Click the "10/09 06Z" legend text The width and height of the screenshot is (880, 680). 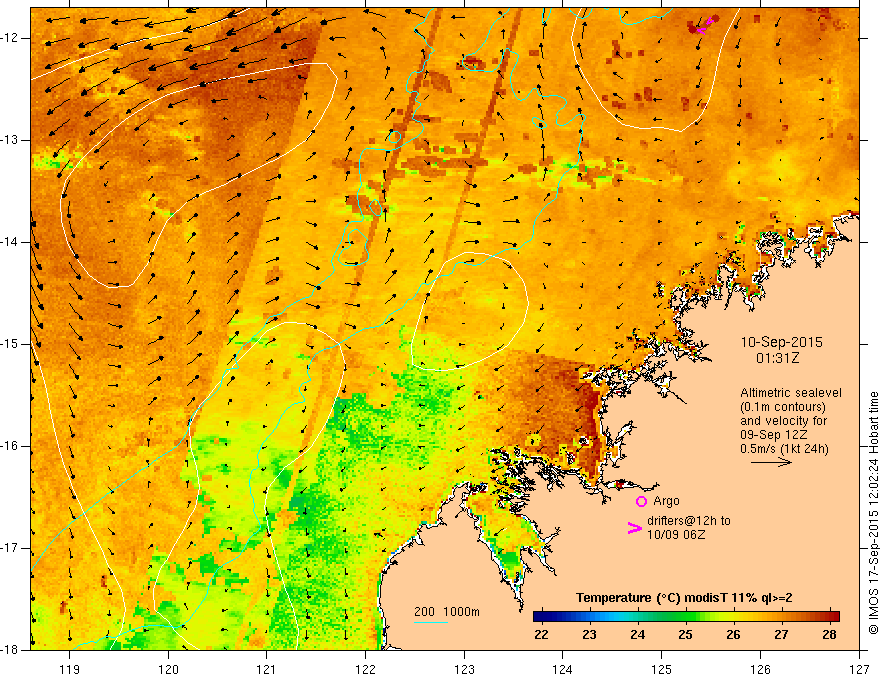[x=676, y=535]
